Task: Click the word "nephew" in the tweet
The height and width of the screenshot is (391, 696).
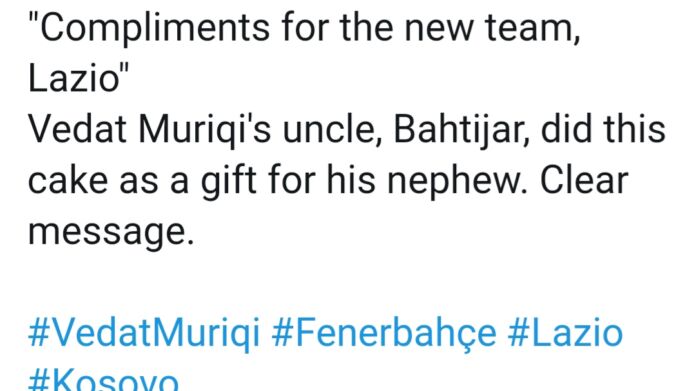Action: pyautogui.click(x=453, y=182)
